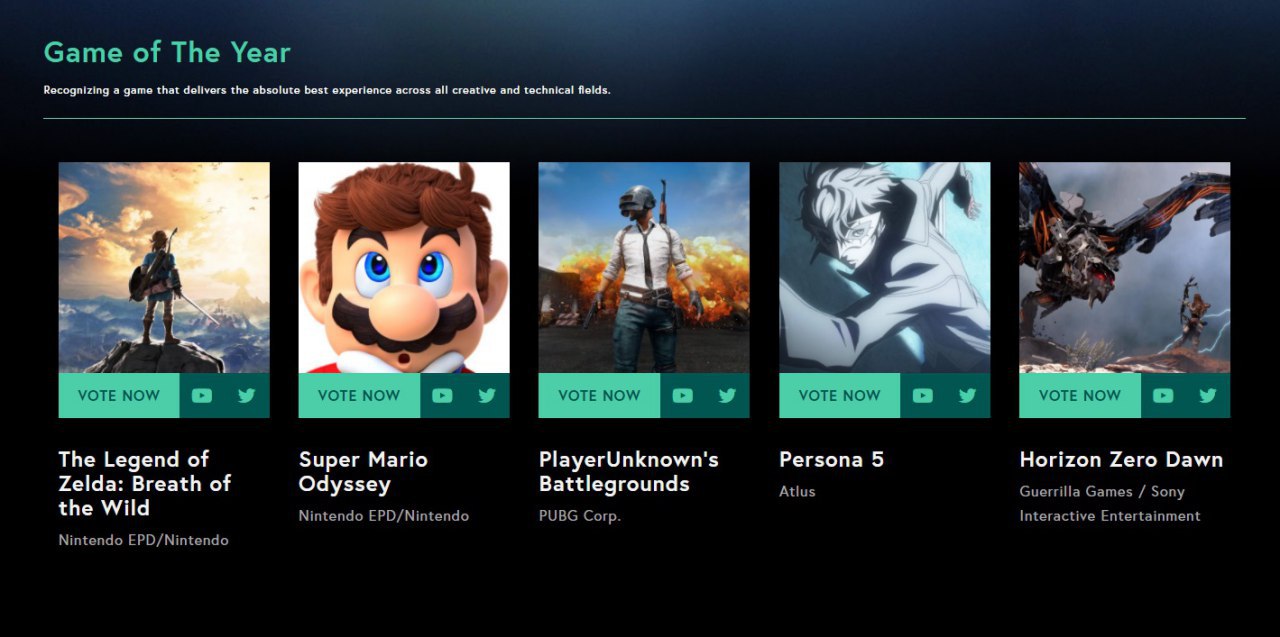Tweet Horizon Zero Dawn nomination
Image resolution: width=1280 pixels, height=637 pixels.
click(1207, 395)
